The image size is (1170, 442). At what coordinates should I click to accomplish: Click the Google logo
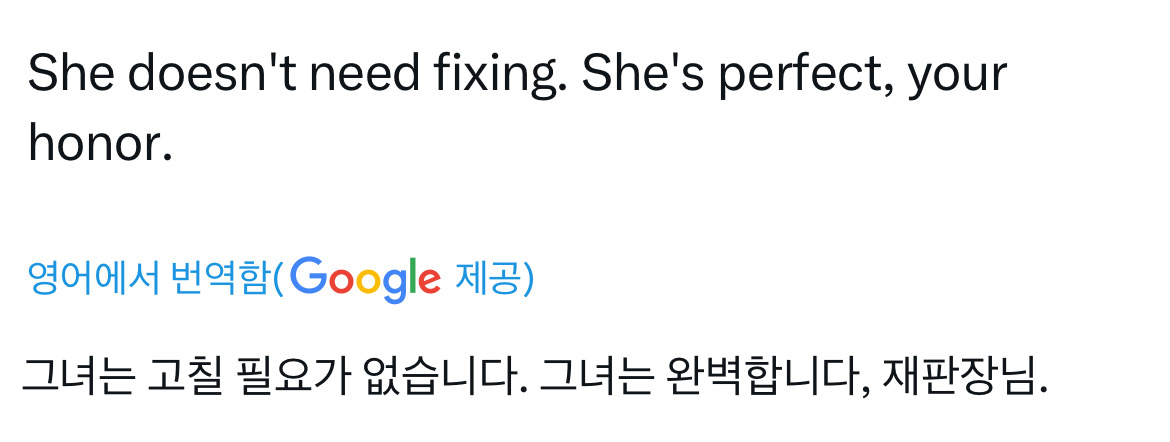[x=367, y=278]
